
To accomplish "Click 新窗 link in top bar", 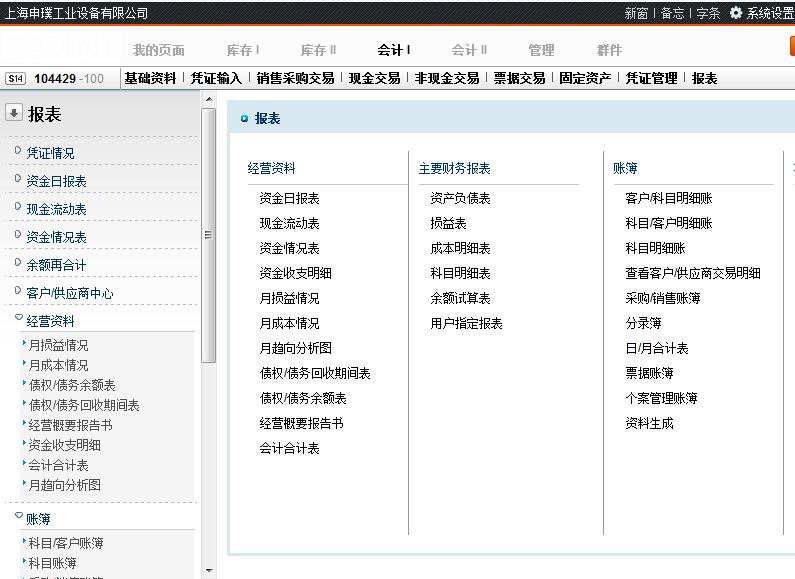I will [x=636, y=13].
